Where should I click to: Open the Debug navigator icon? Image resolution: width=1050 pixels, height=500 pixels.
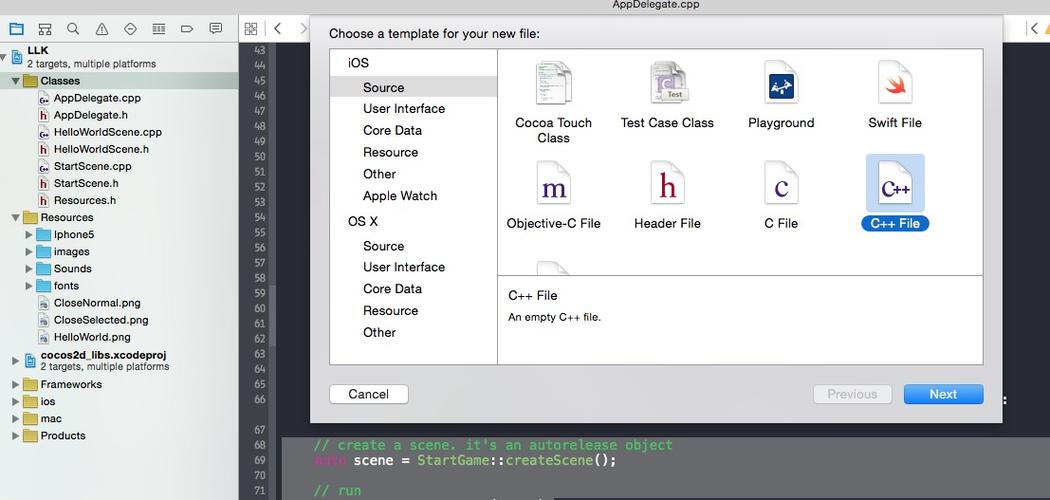tap(159, 29)
